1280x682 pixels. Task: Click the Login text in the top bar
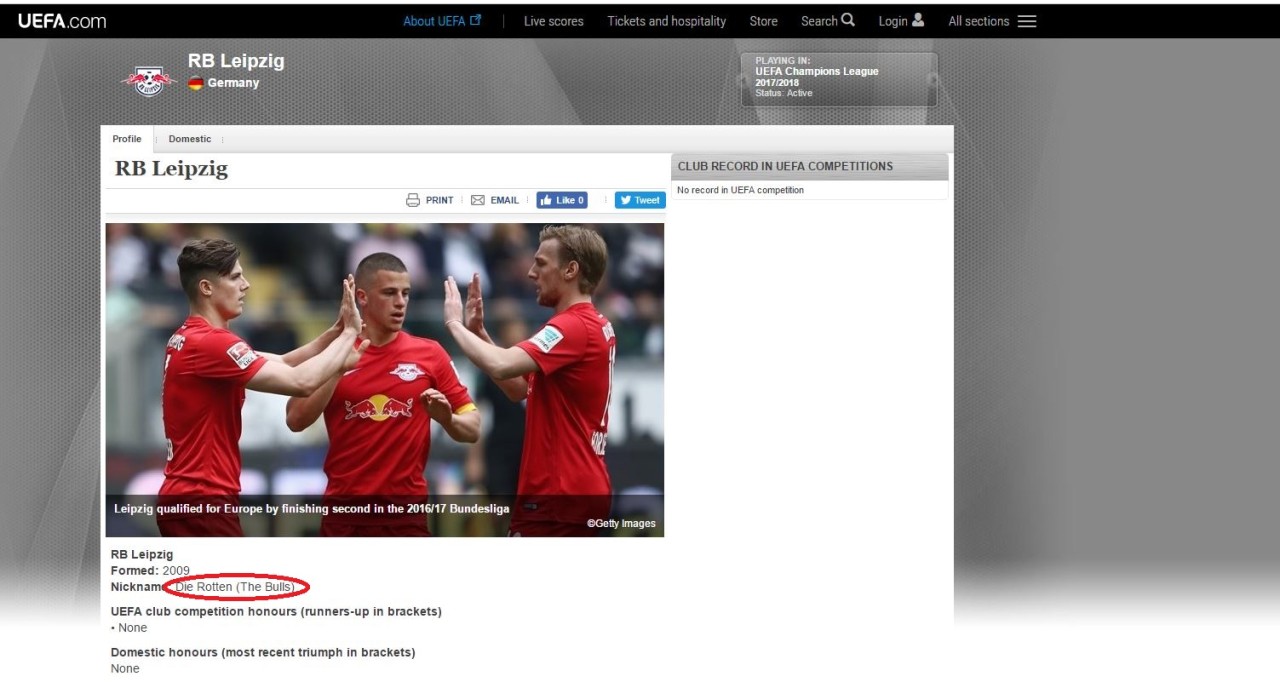click(893, 21)
